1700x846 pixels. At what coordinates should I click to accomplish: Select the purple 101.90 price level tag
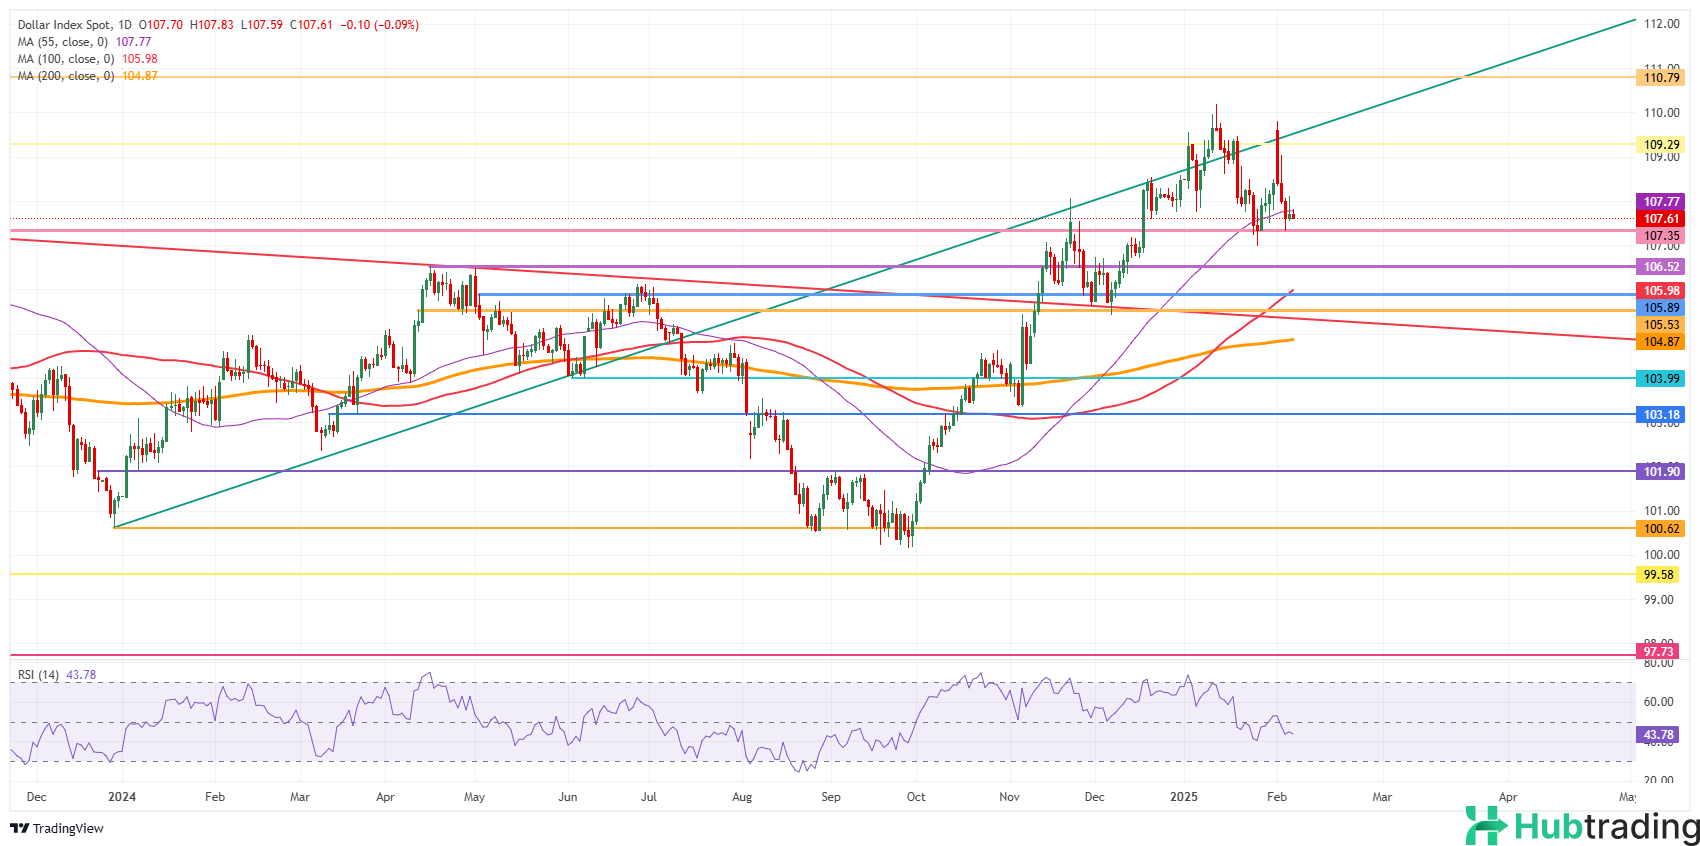[x=1660, y=472]
